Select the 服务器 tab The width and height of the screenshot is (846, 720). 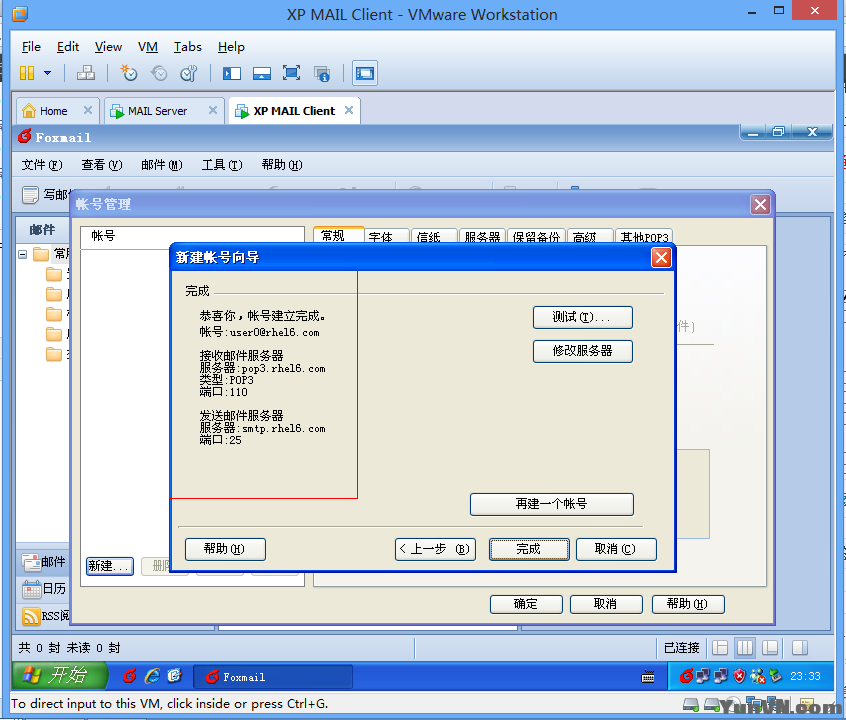pos(482,236)
